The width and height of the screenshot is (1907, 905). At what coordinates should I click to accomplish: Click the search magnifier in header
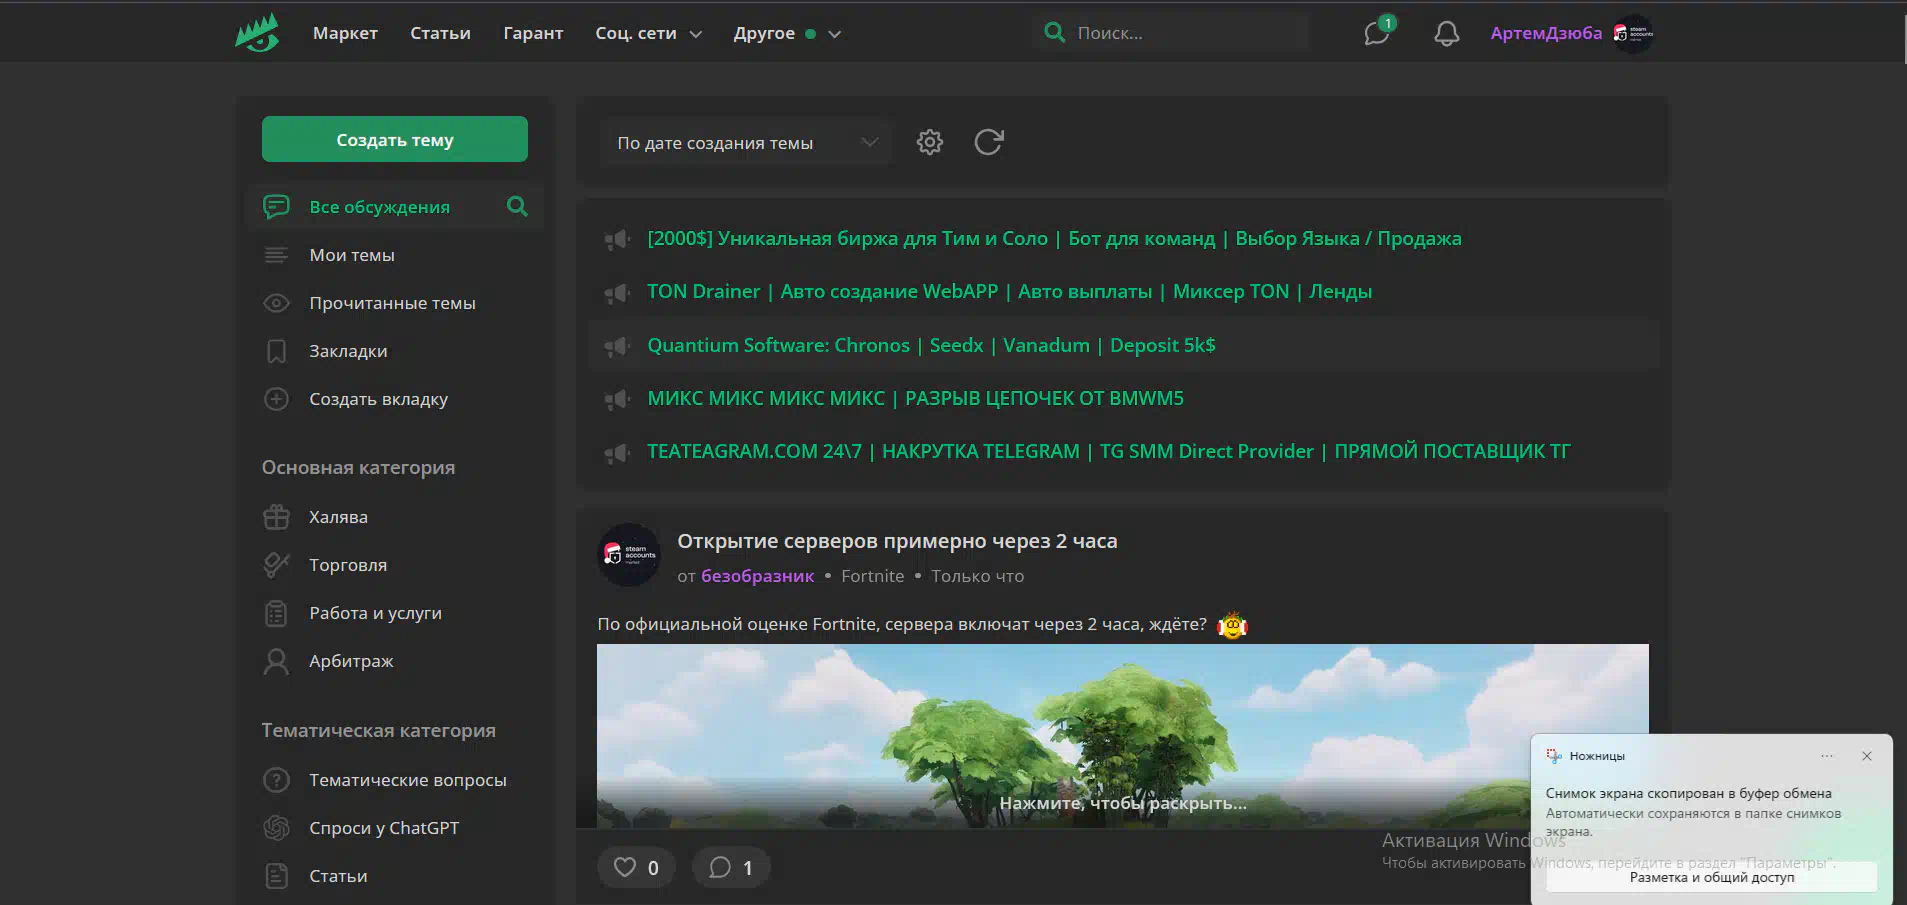(x=1054, y=32)
